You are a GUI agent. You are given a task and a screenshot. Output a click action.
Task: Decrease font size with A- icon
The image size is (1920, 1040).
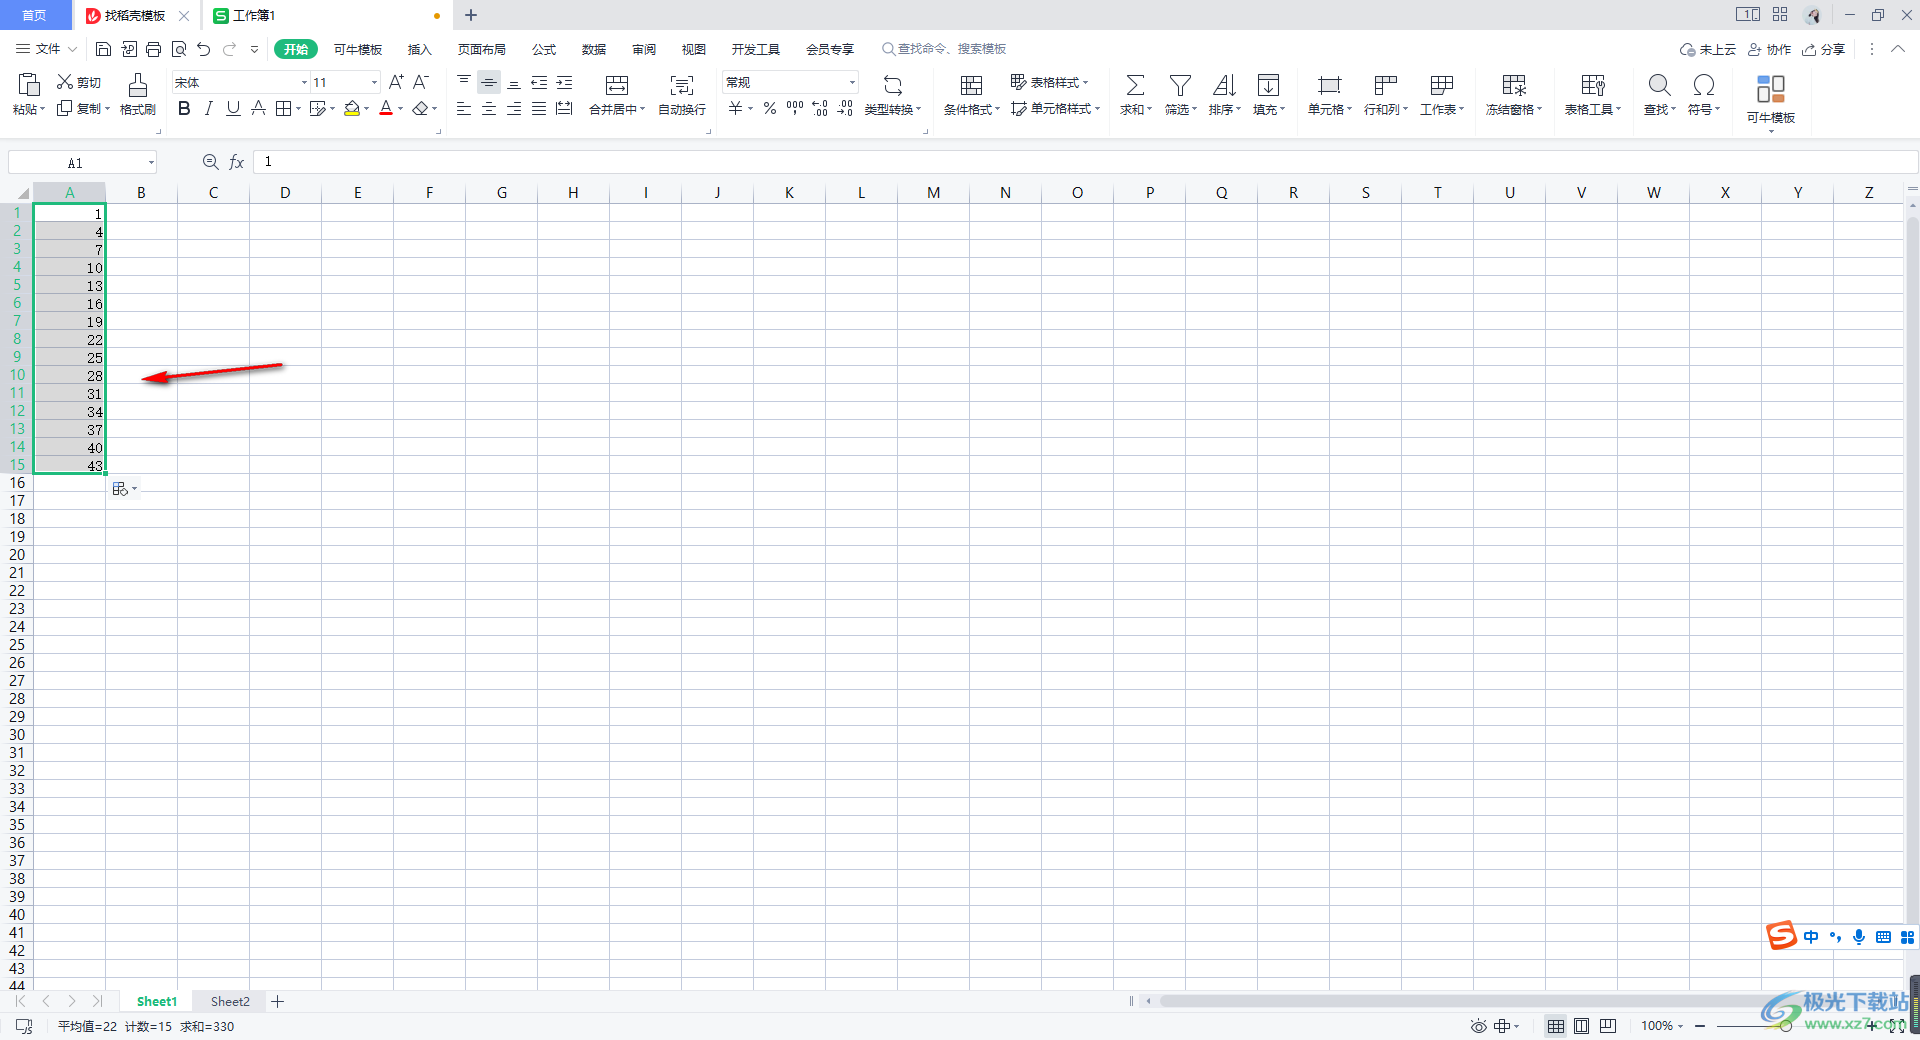click(421, 82)
